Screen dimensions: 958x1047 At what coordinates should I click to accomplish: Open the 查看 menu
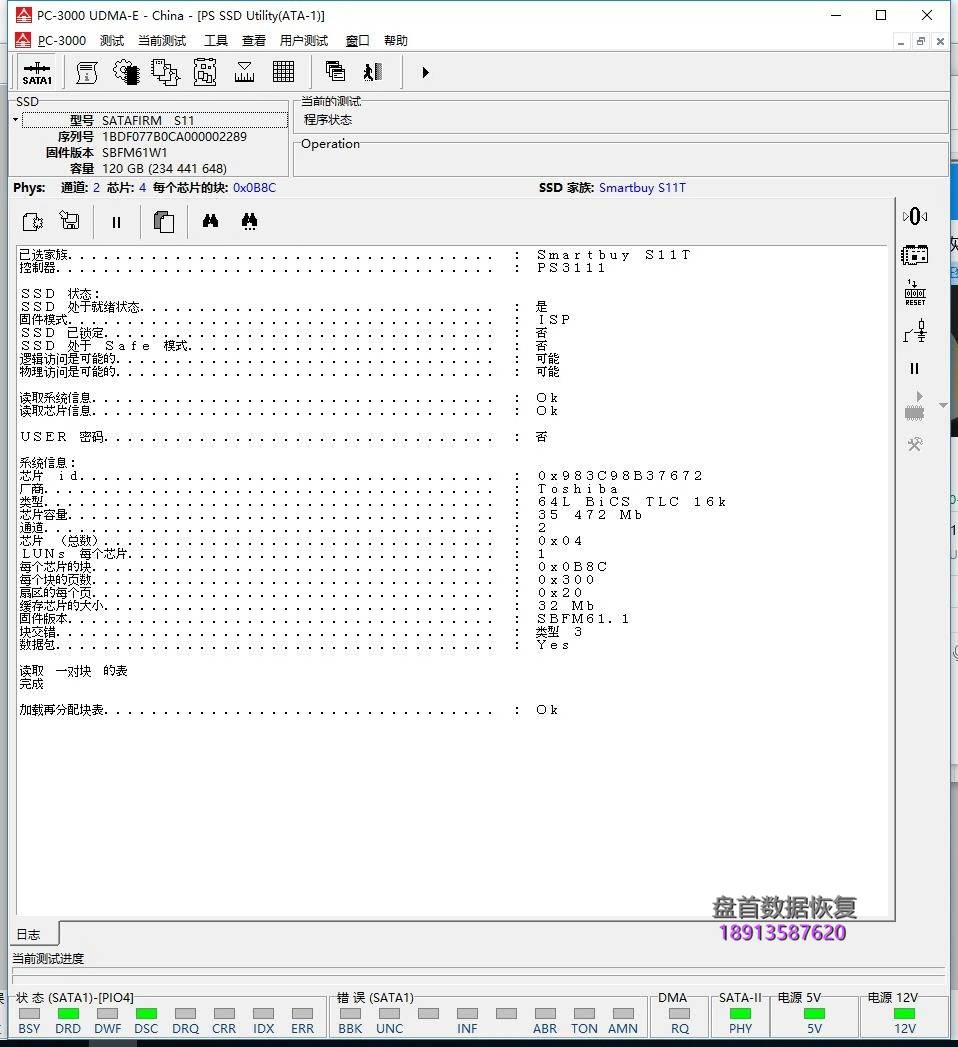coord(254,41)
